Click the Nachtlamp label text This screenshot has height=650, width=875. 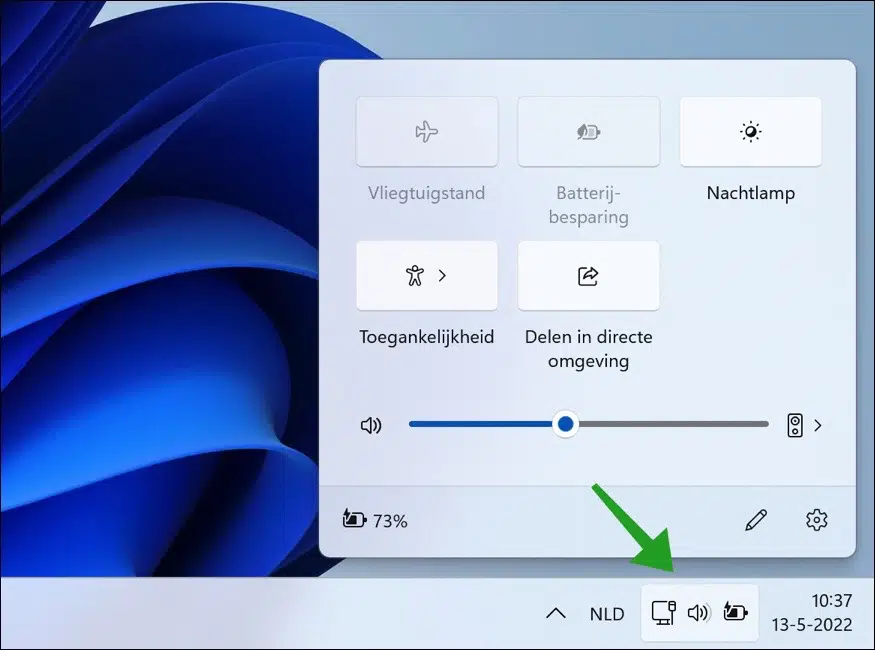(751, 193)
